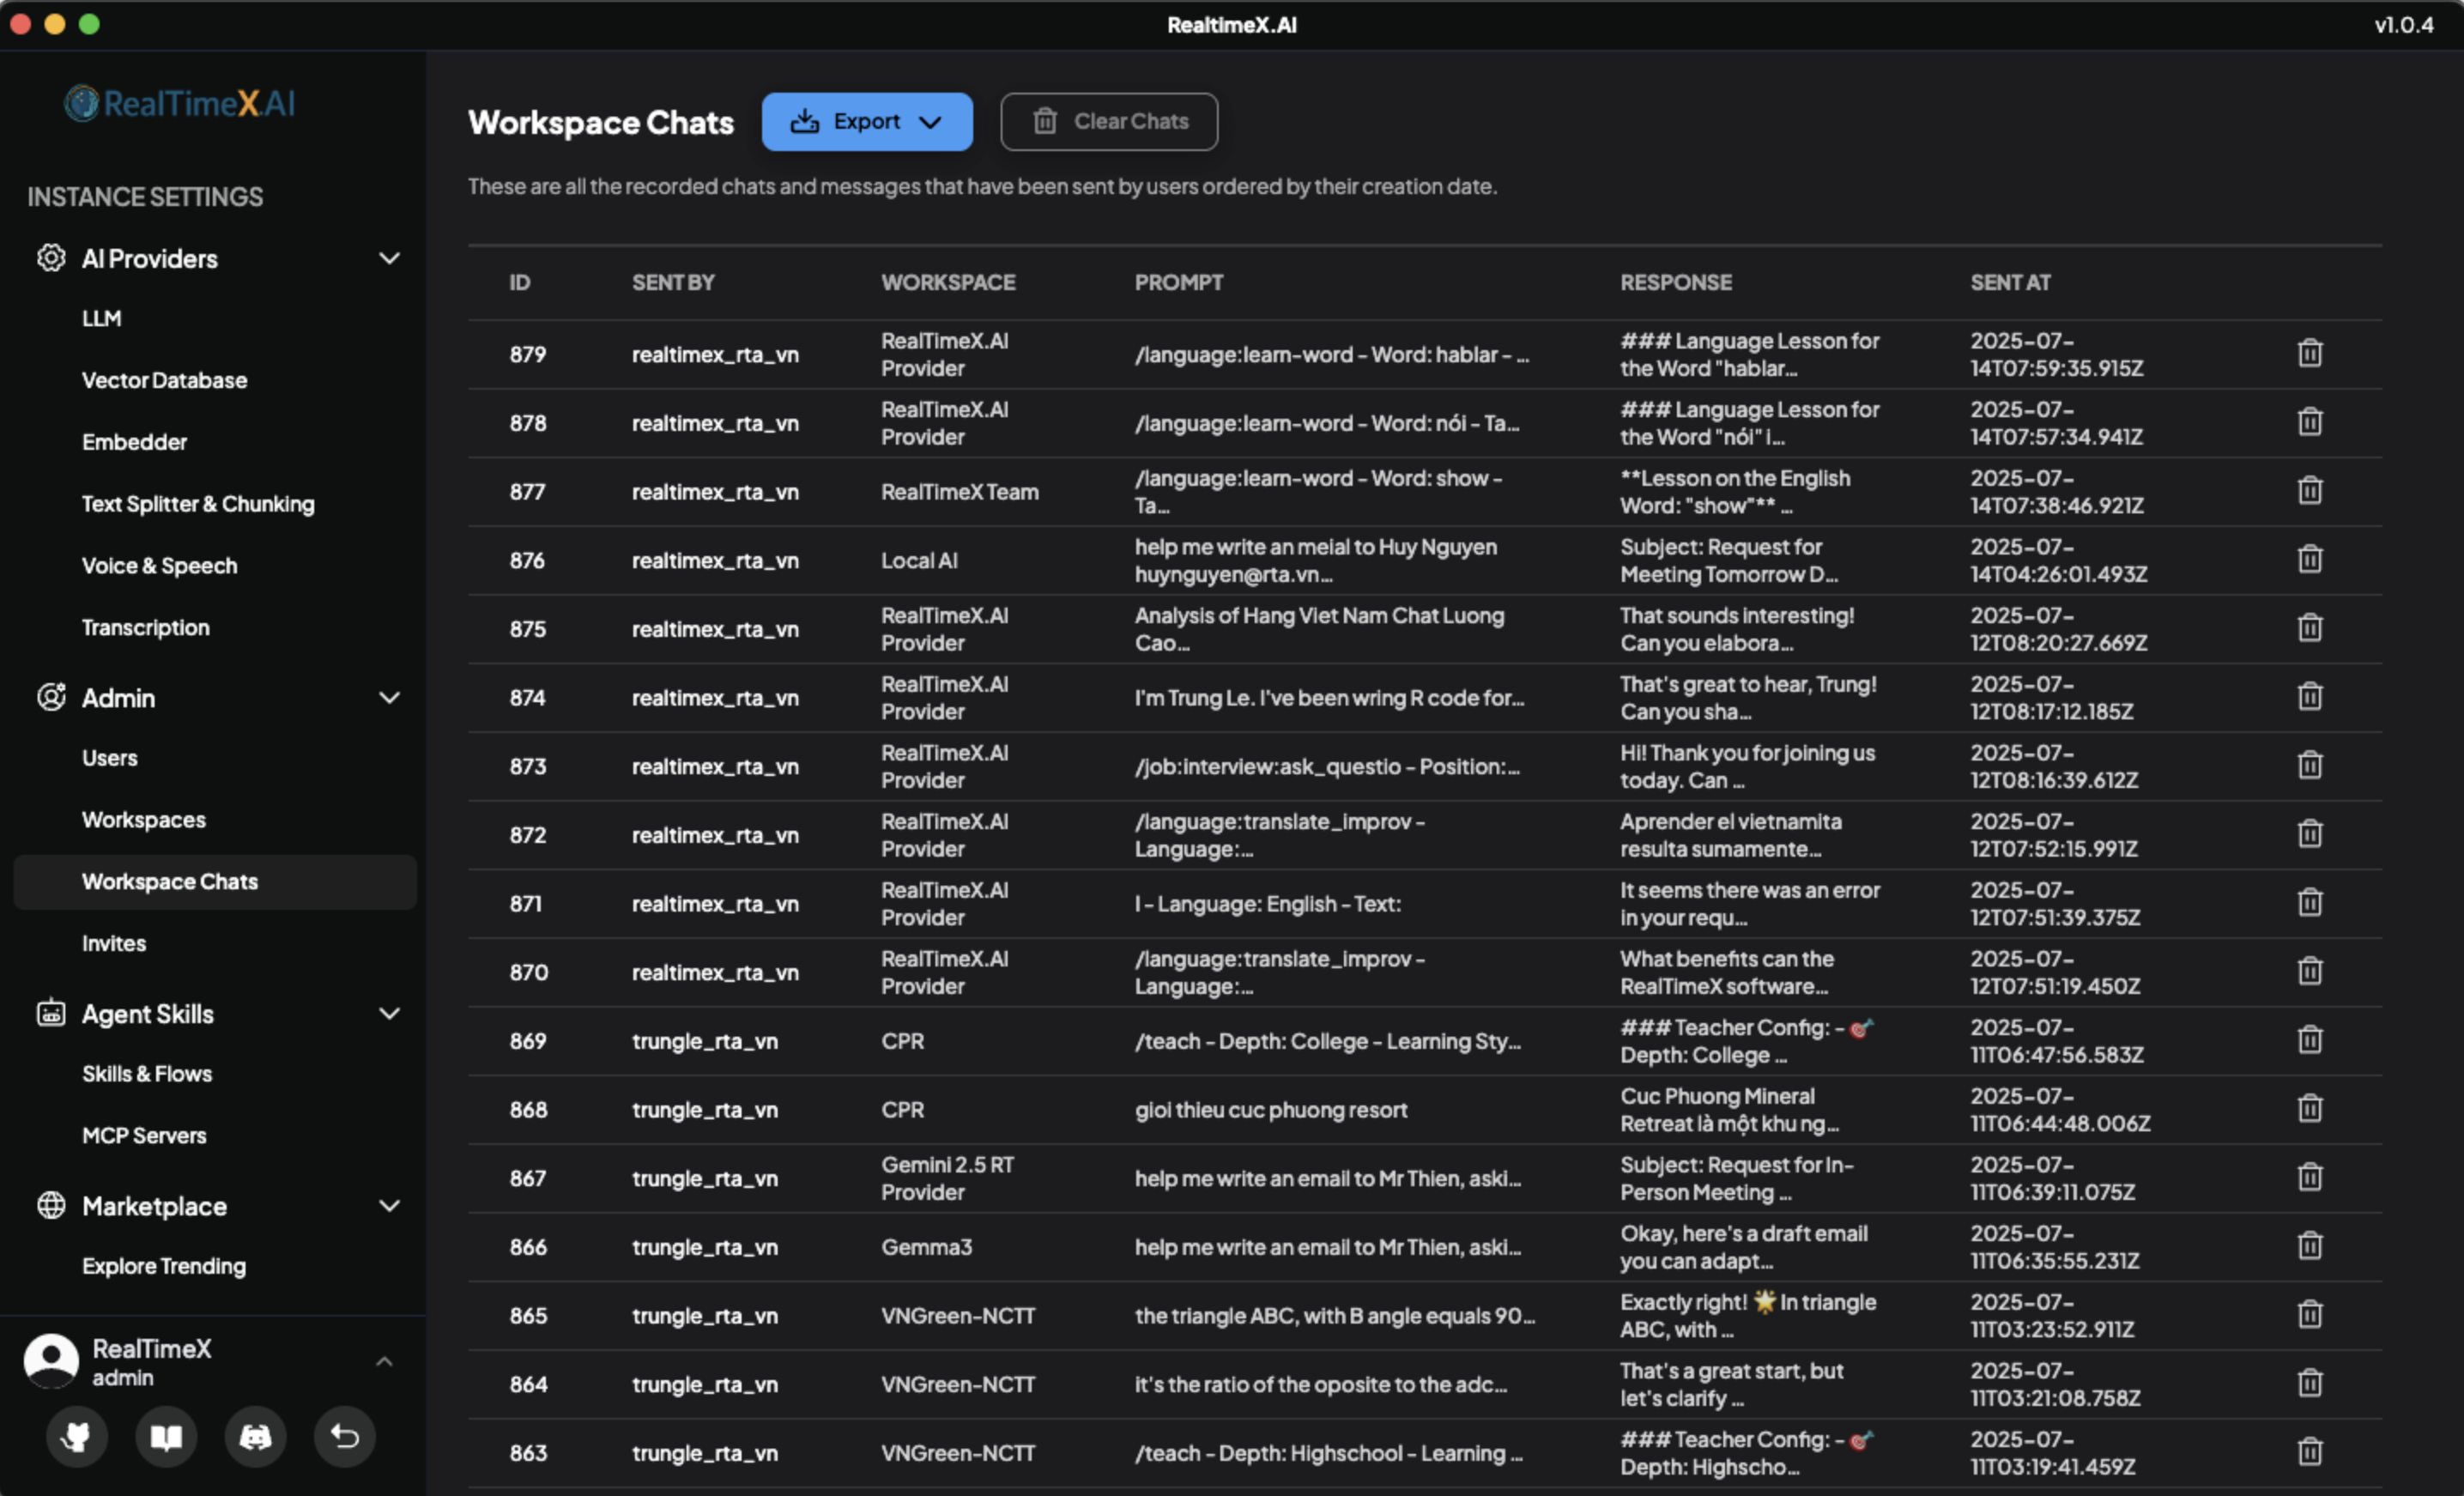Click the logout return icon
The width and height of the screenshot is (2464, 1496).
point(344,1437)
